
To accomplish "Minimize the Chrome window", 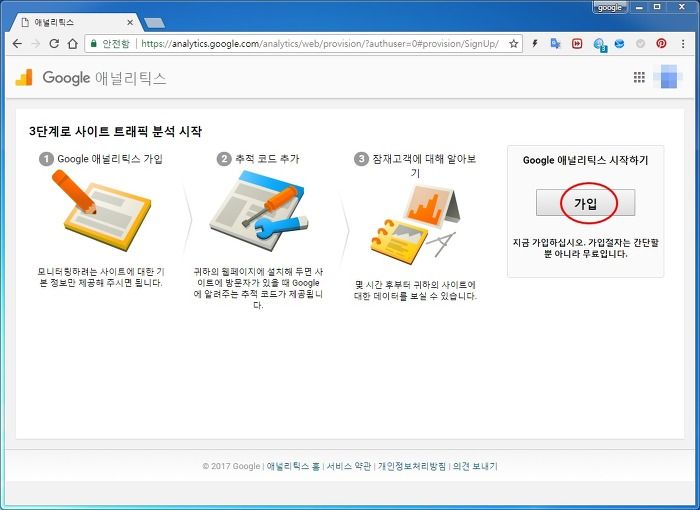I will click(639, 7).
